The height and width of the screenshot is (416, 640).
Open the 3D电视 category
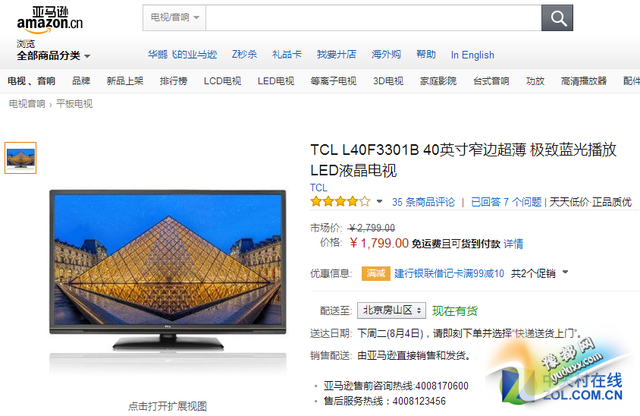[388, 81]
